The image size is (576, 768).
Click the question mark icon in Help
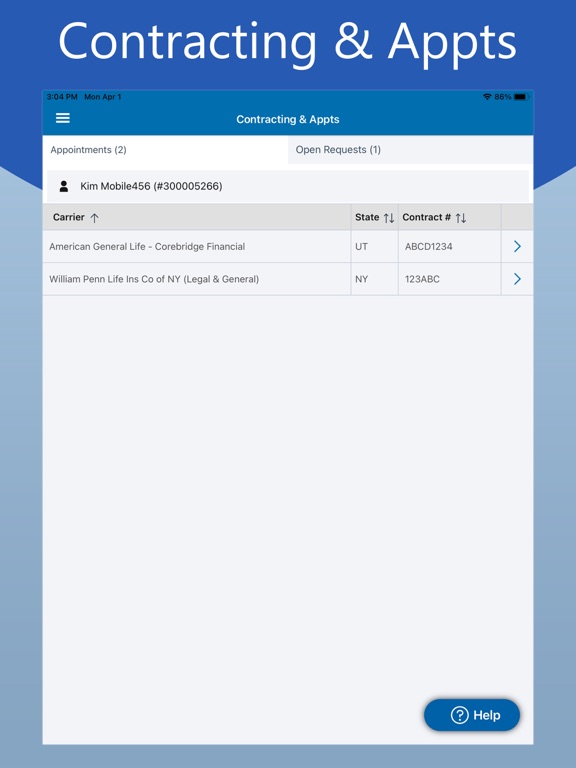coord(459,715)
